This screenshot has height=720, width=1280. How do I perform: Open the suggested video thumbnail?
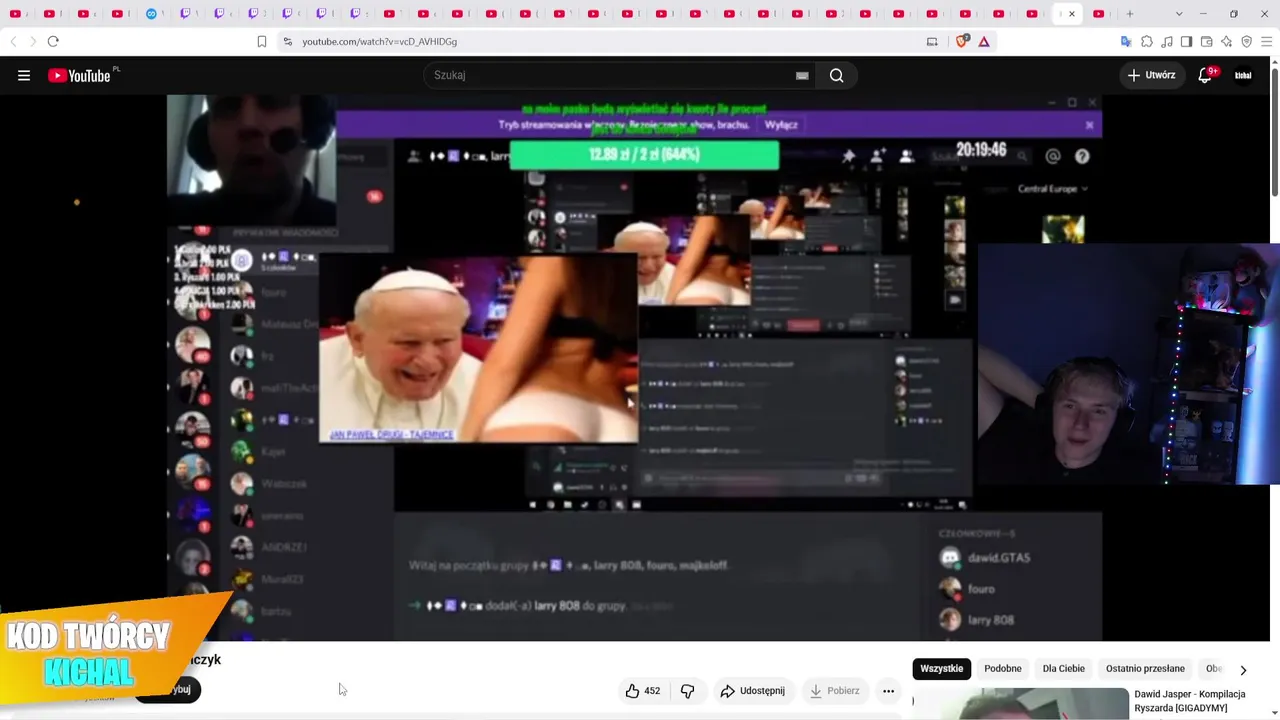1020,704
